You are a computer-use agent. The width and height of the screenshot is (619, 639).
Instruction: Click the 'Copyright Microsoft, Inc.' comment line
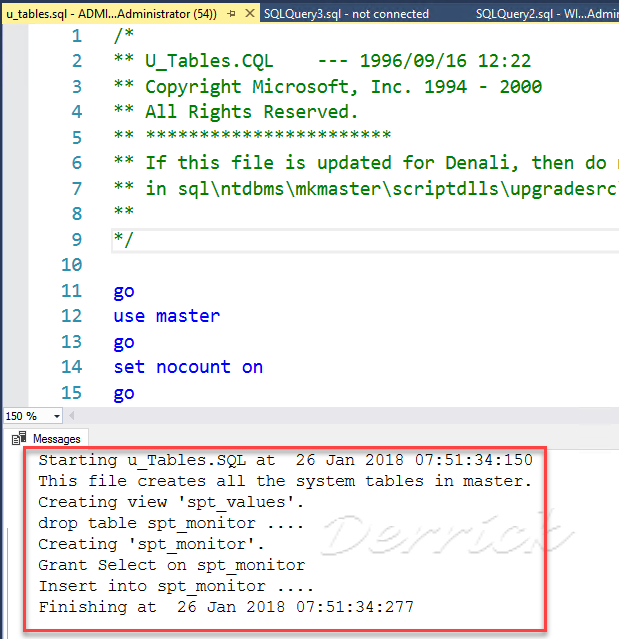click(x=328, y=87)
